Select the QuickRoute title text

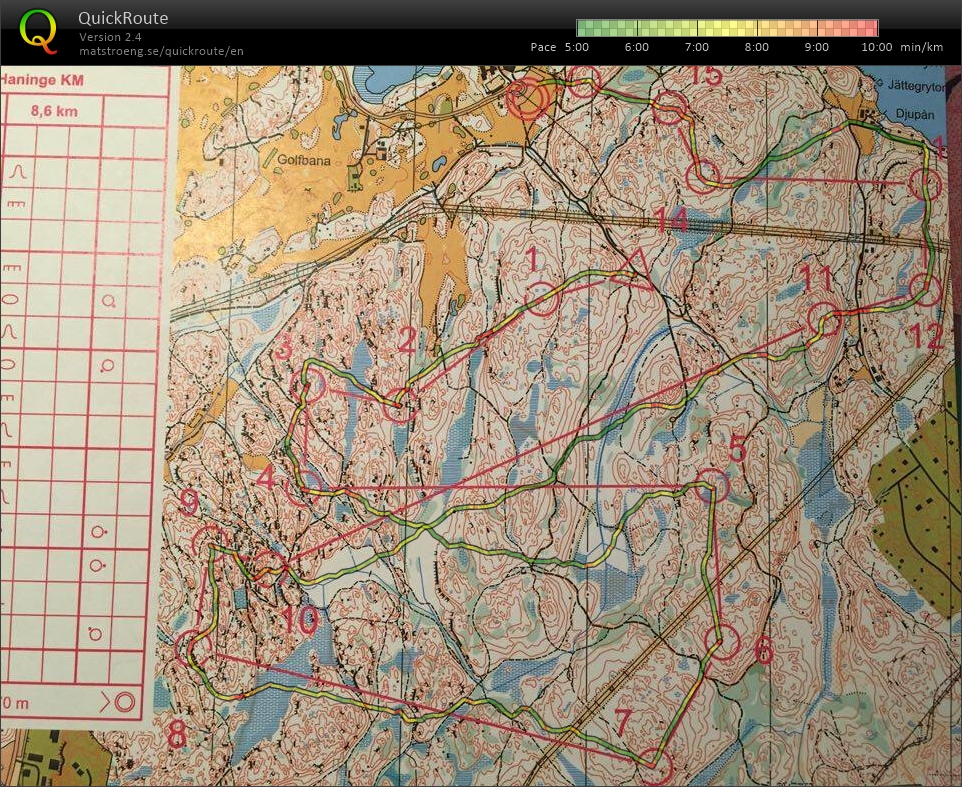123,18
